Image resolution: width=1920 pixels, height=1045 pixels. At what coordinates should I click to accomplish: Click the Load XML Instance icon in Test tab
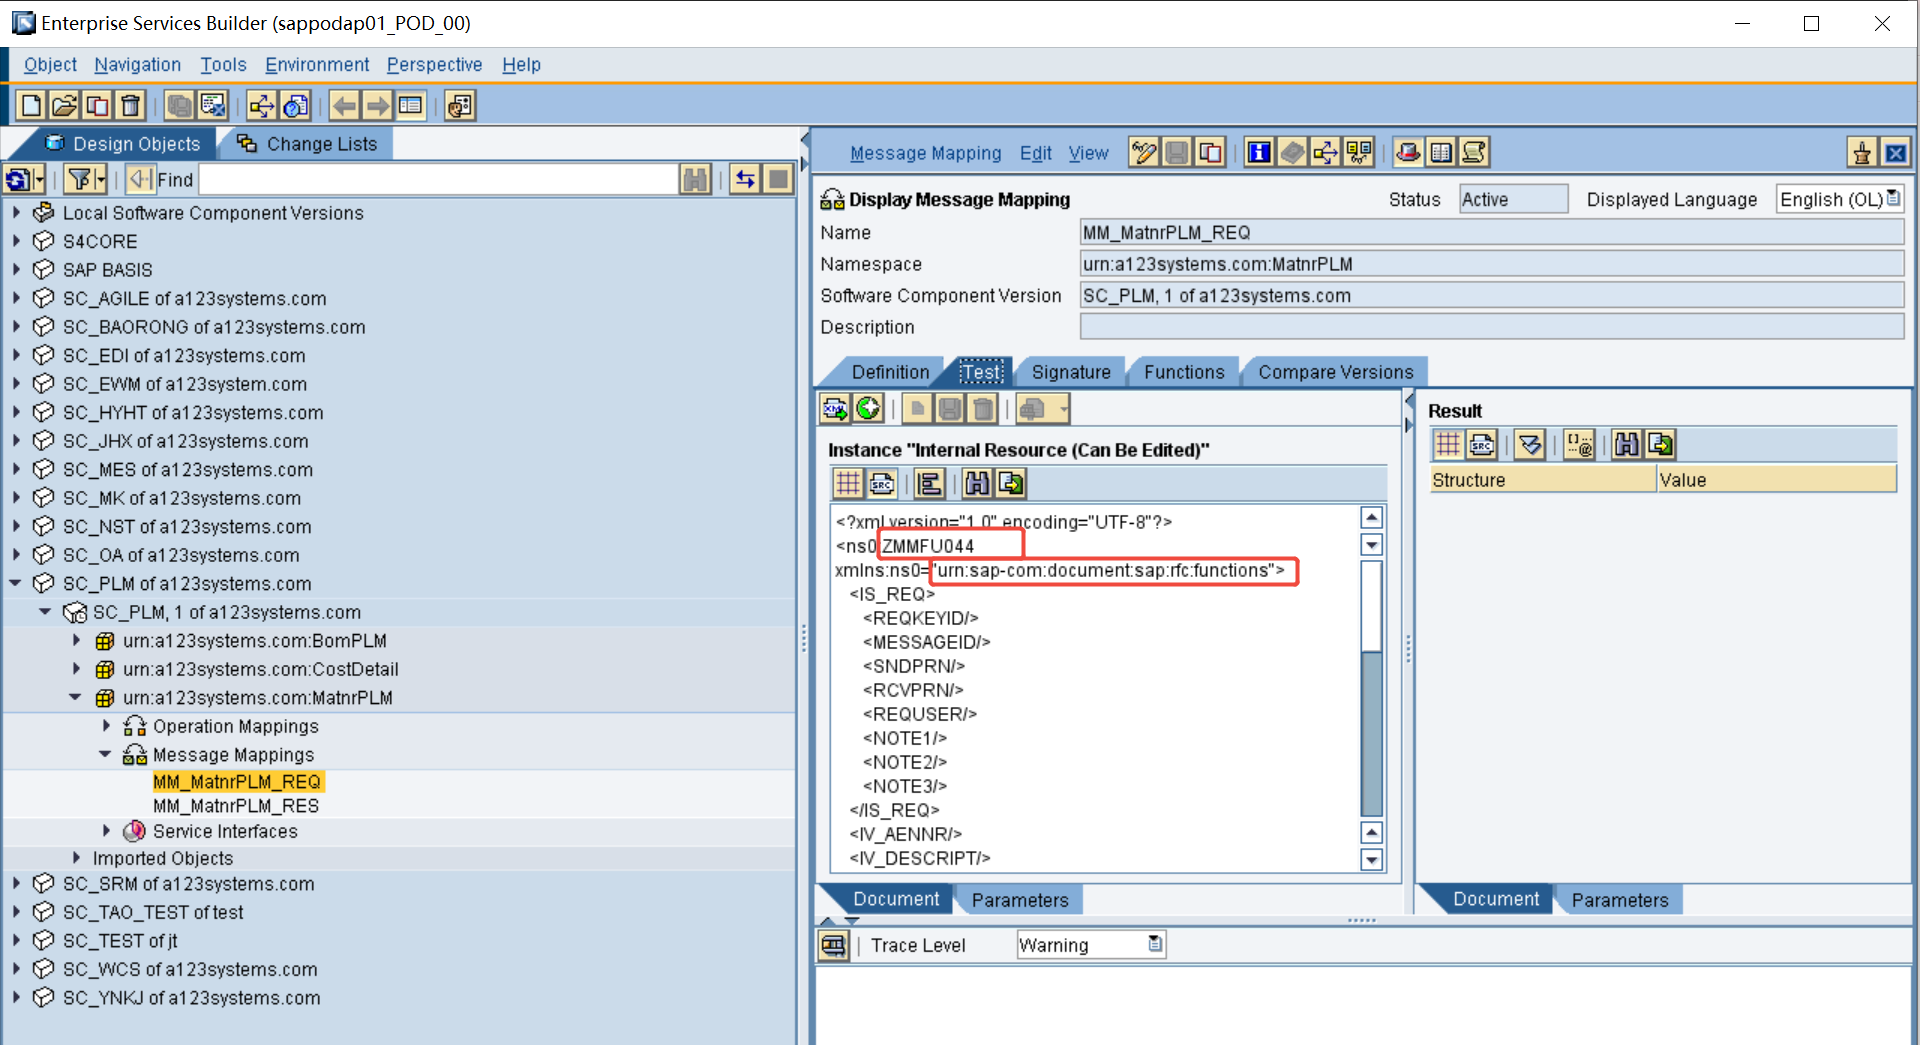tap(835, 408)
